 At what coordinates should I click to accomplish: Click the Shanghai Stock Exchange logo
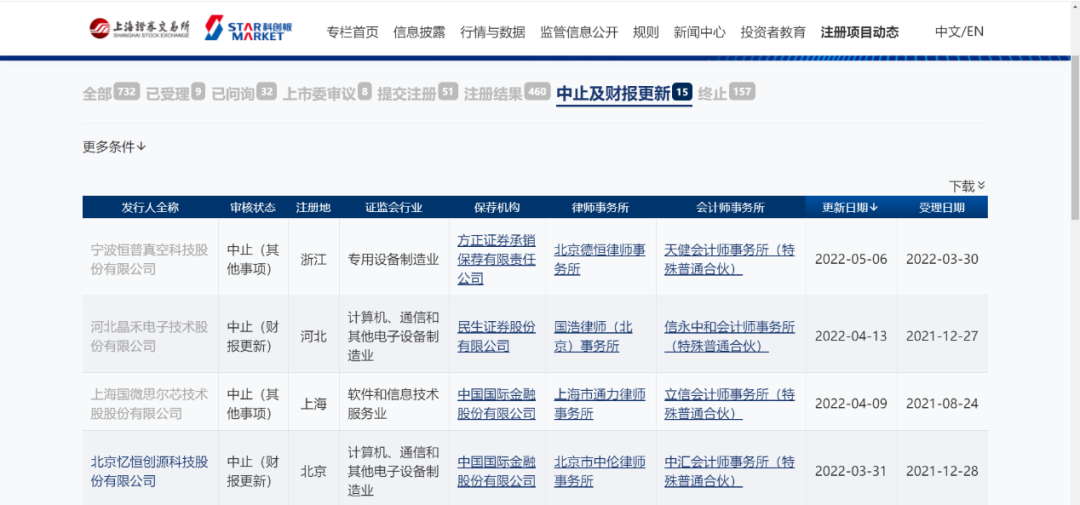(139, 29)
